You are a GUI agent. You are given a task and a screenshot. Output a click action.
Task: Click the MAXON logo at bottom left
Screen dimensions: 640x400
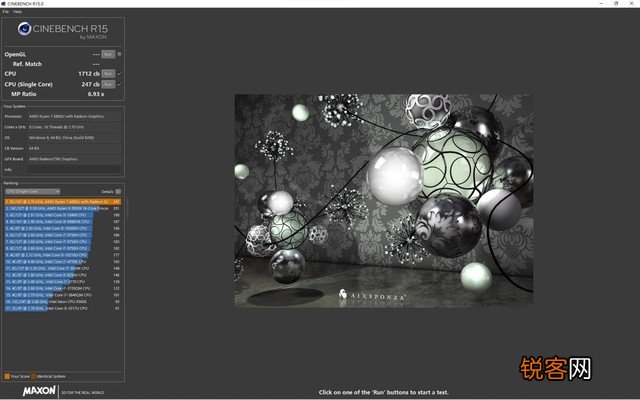coord(39,391)
